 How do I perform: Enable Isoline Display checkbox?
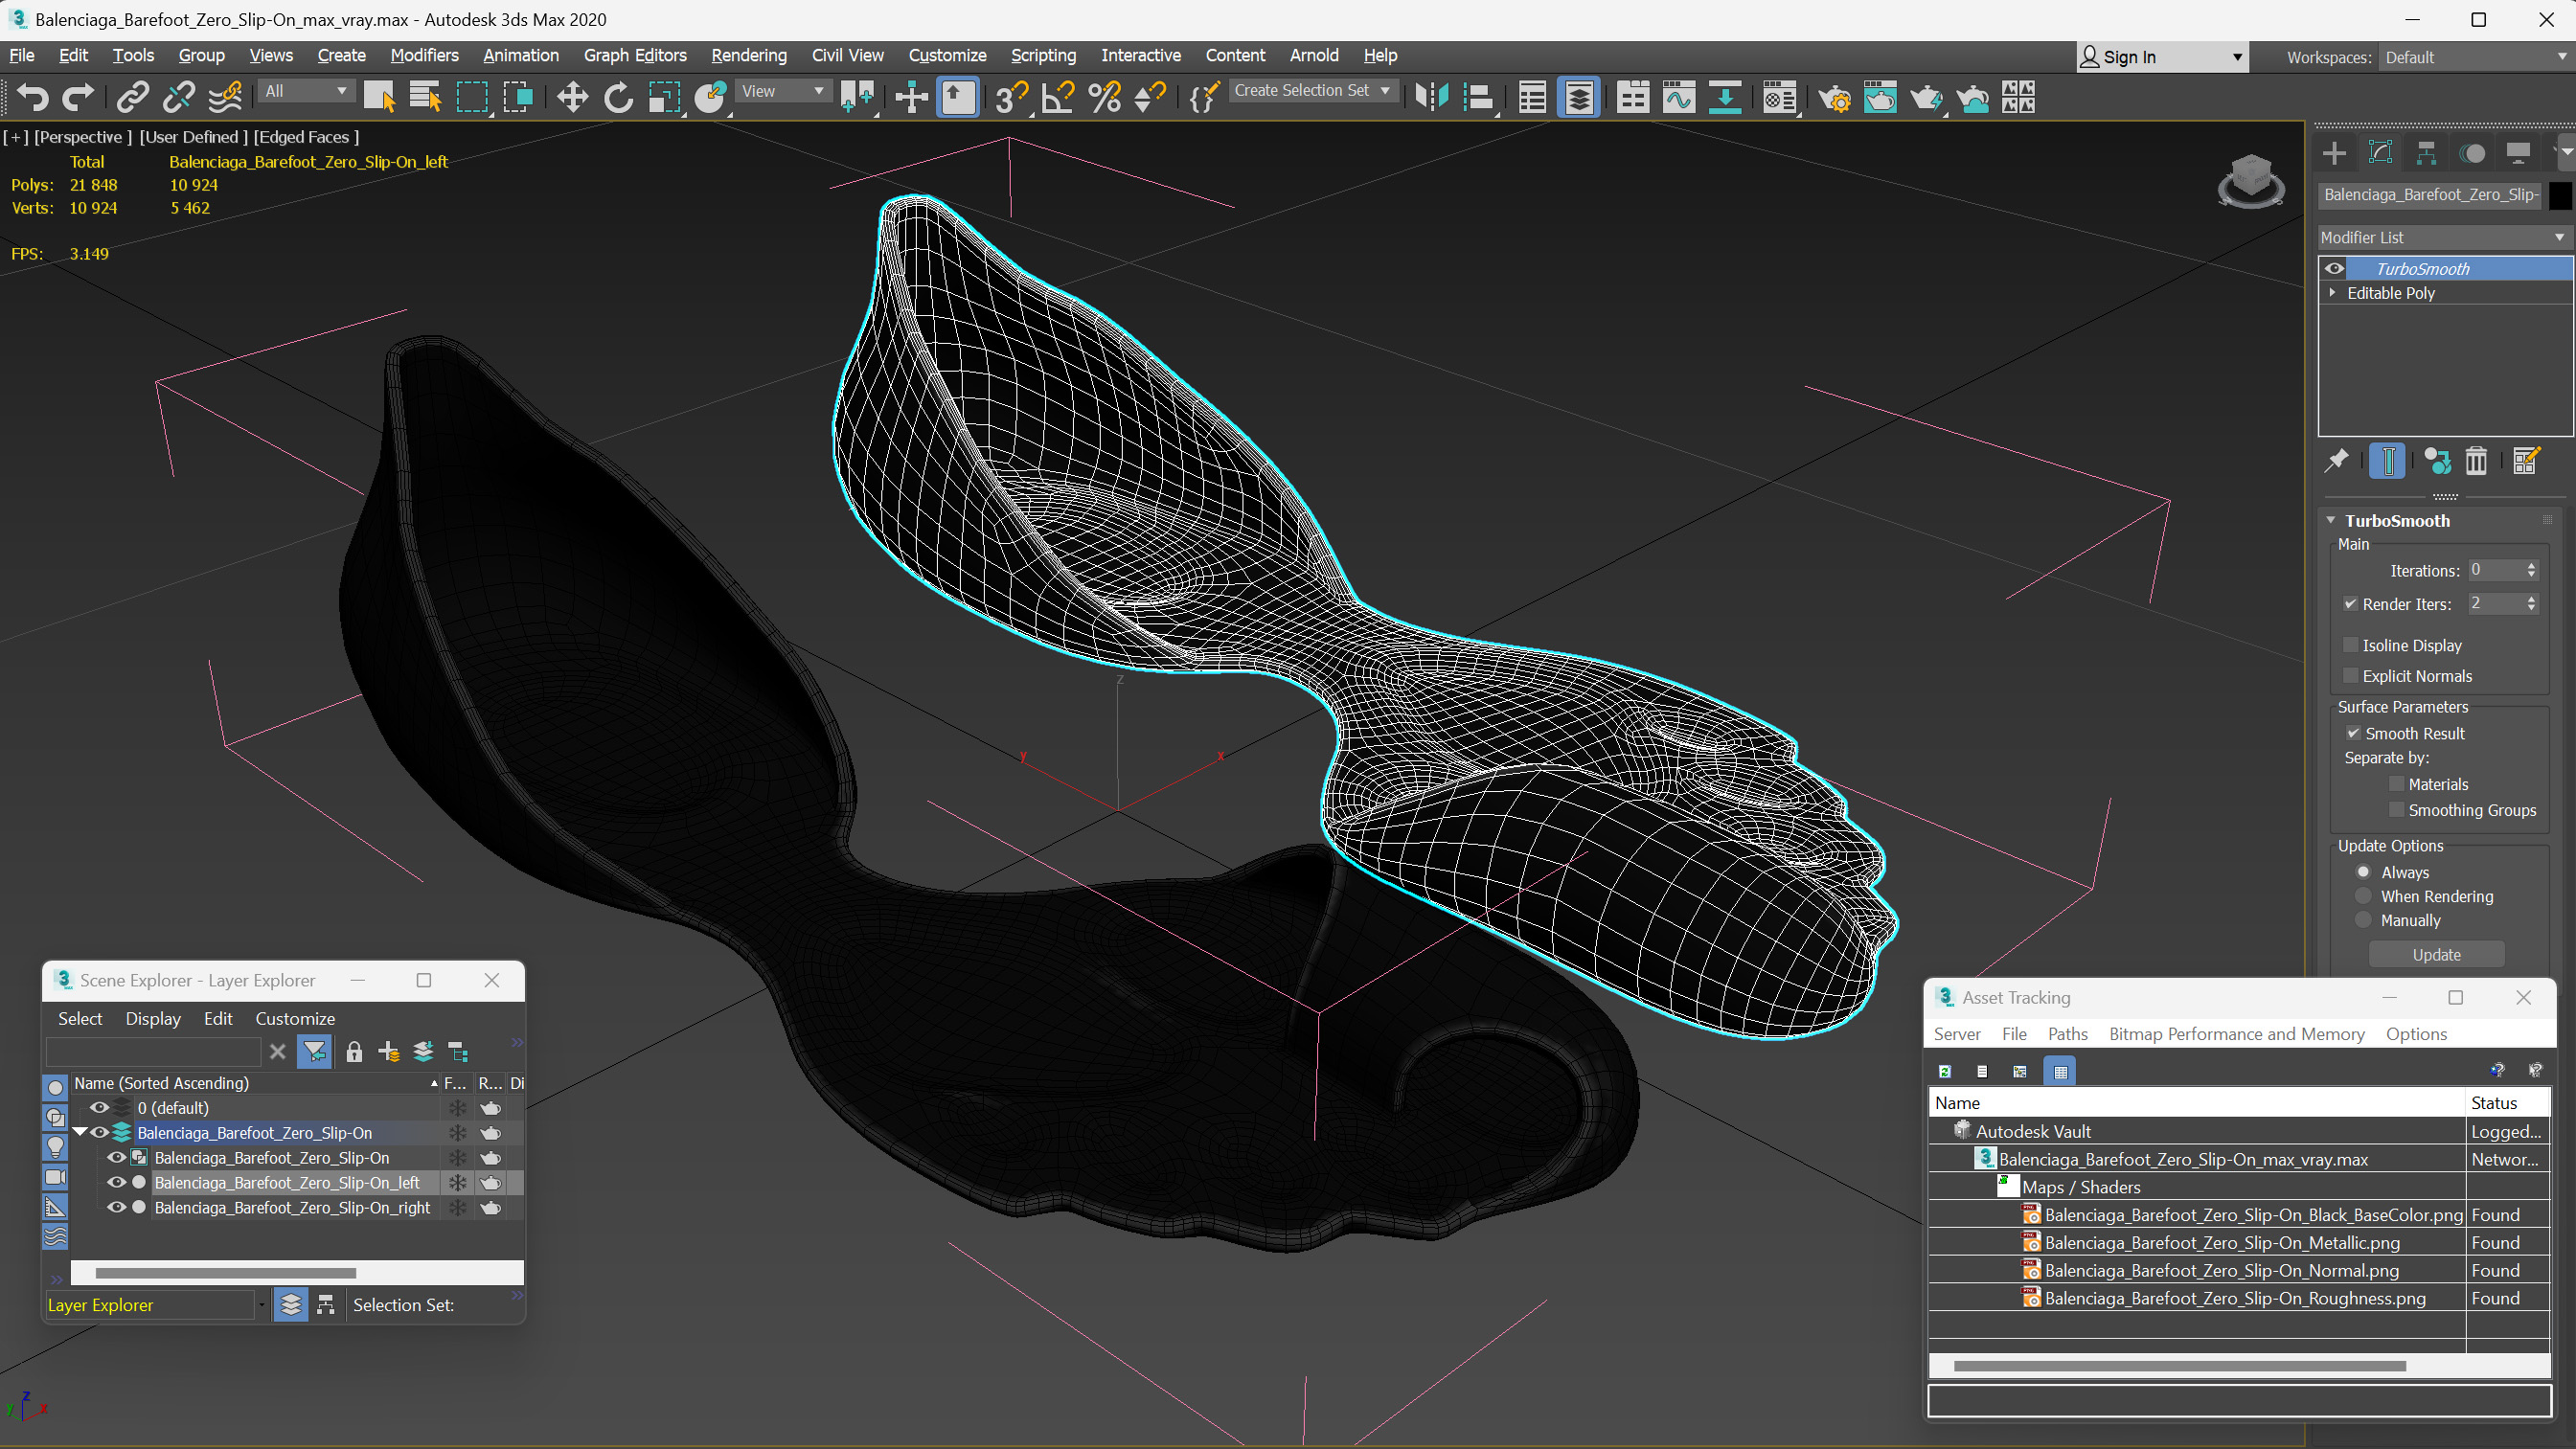2351,645
